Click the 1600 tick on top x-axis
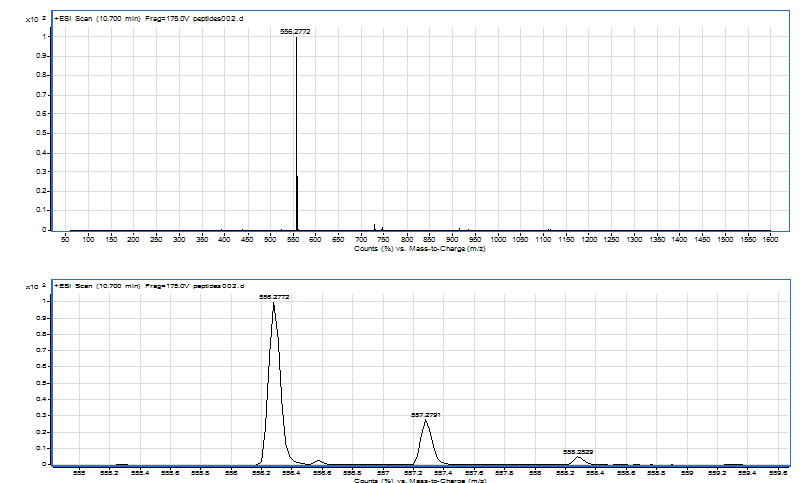This screenshot has height=483, width=811. [770, 239]
